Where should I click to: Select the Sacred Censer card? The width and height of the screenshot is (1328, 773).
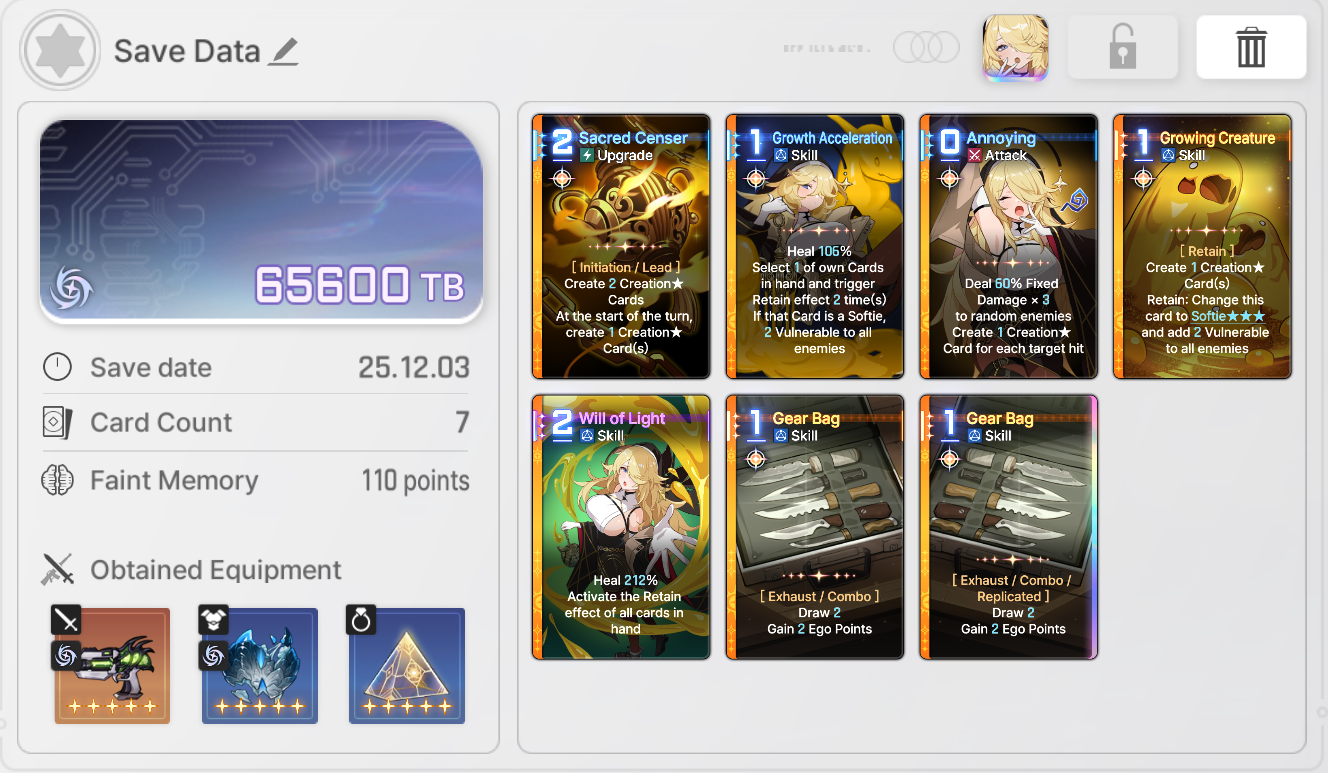click(x=621, y=246)
